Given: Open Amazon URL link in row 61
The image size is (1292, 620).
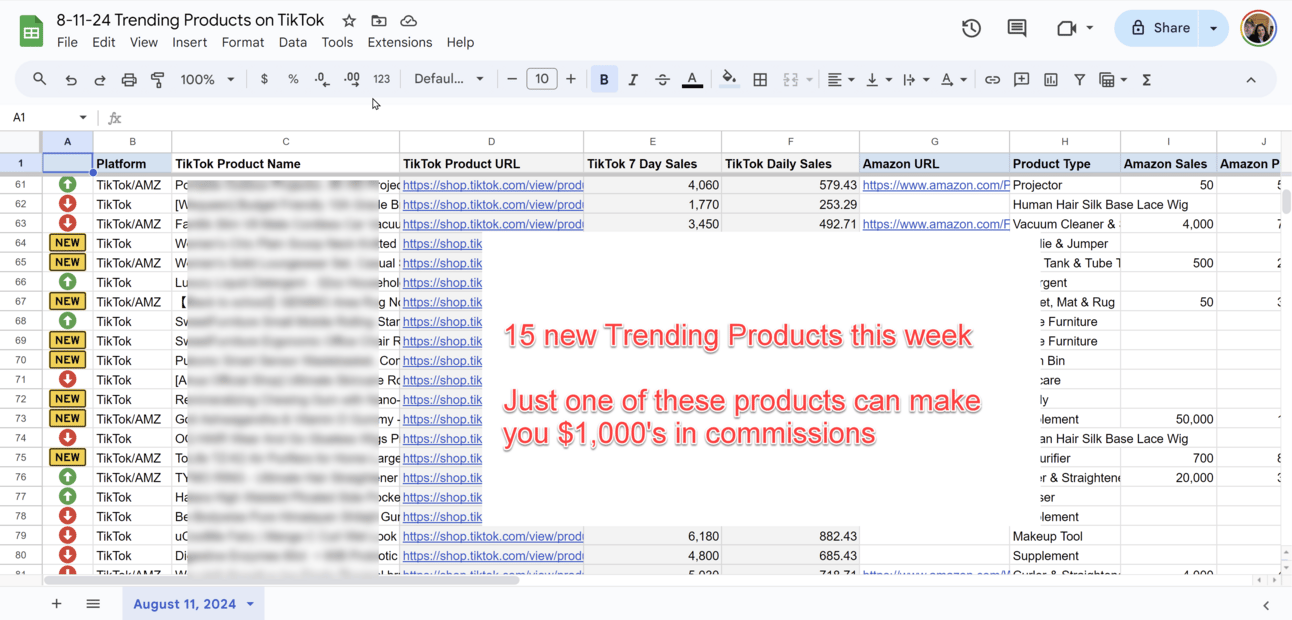Looking at the screenshot, I should (x=936, y=185).
